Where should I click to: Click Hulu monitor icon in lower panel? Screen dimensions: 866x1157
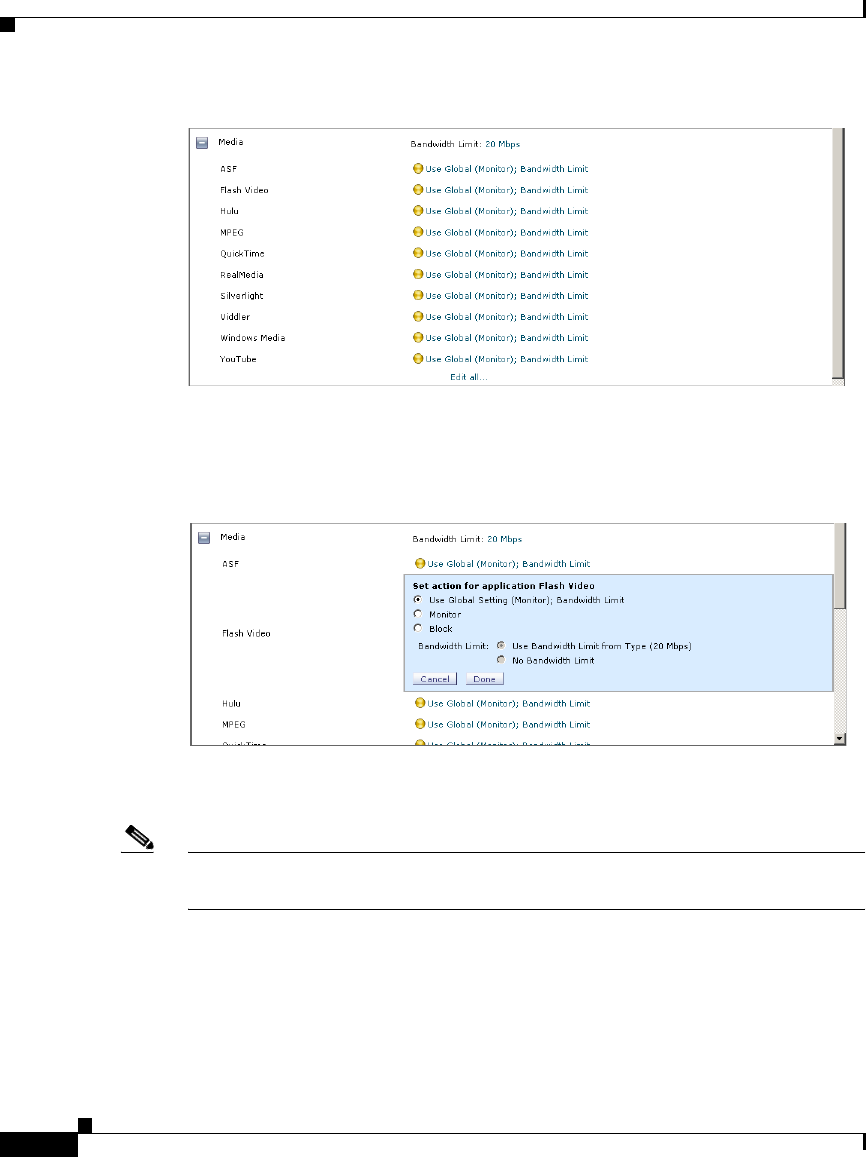(x=420, y=703)
